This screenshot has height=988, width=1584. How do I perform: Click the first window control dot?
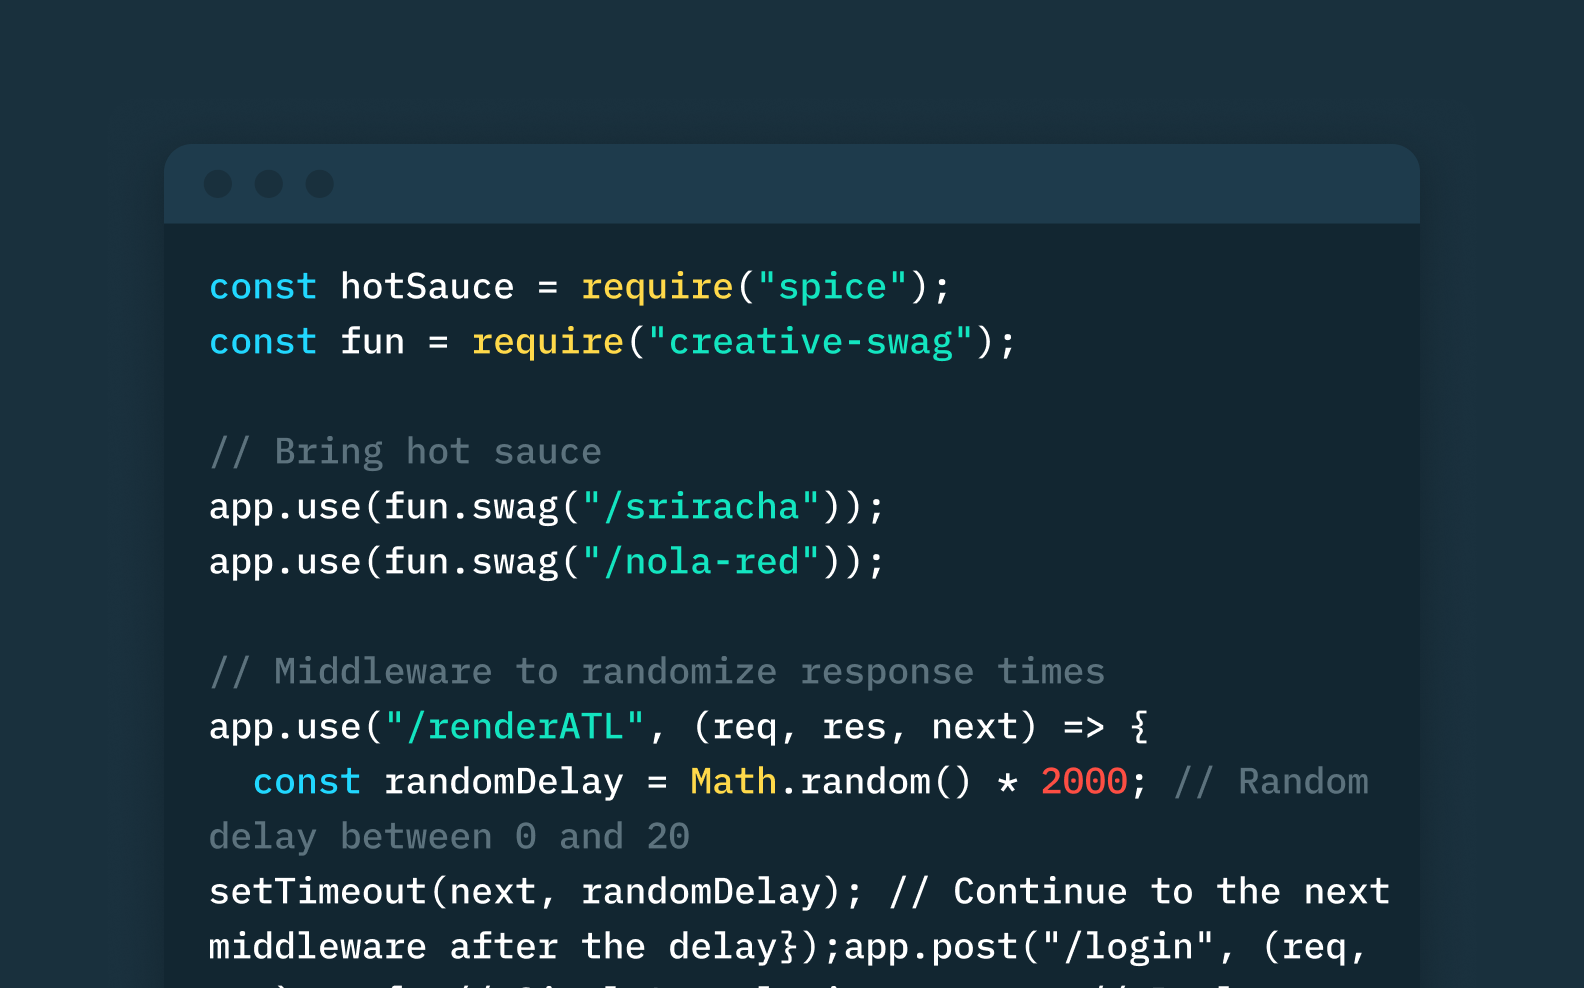[x=218, y=184]
